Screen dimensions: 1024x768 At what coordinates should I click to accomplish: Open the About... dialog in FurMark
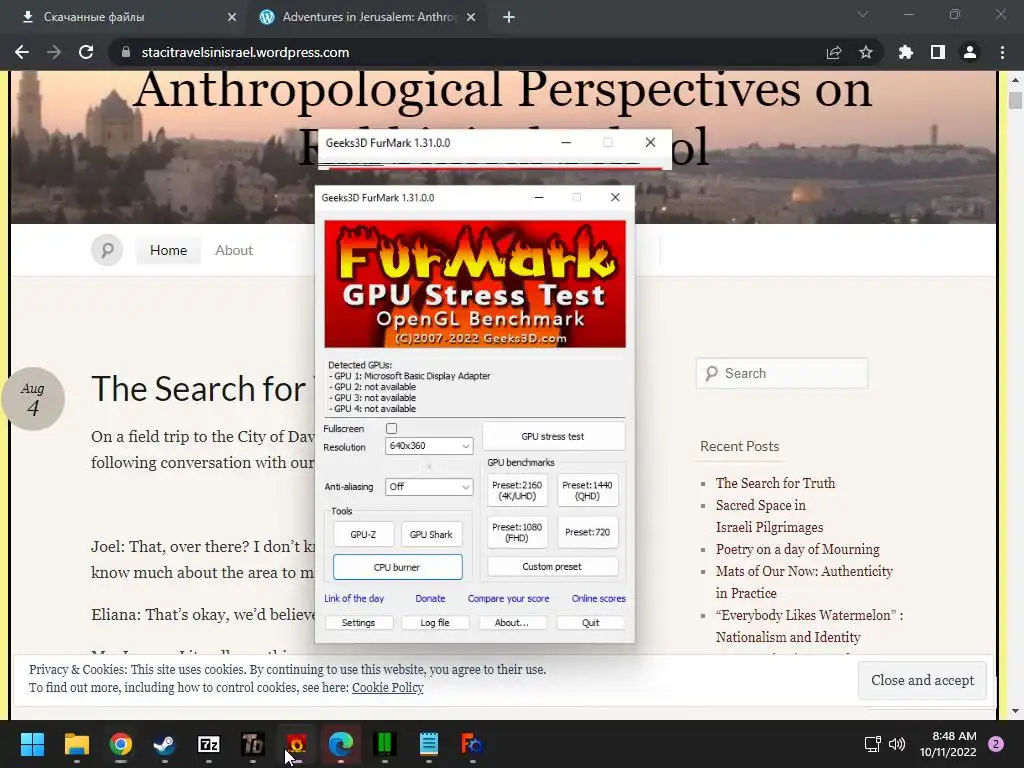coord(511,622)
